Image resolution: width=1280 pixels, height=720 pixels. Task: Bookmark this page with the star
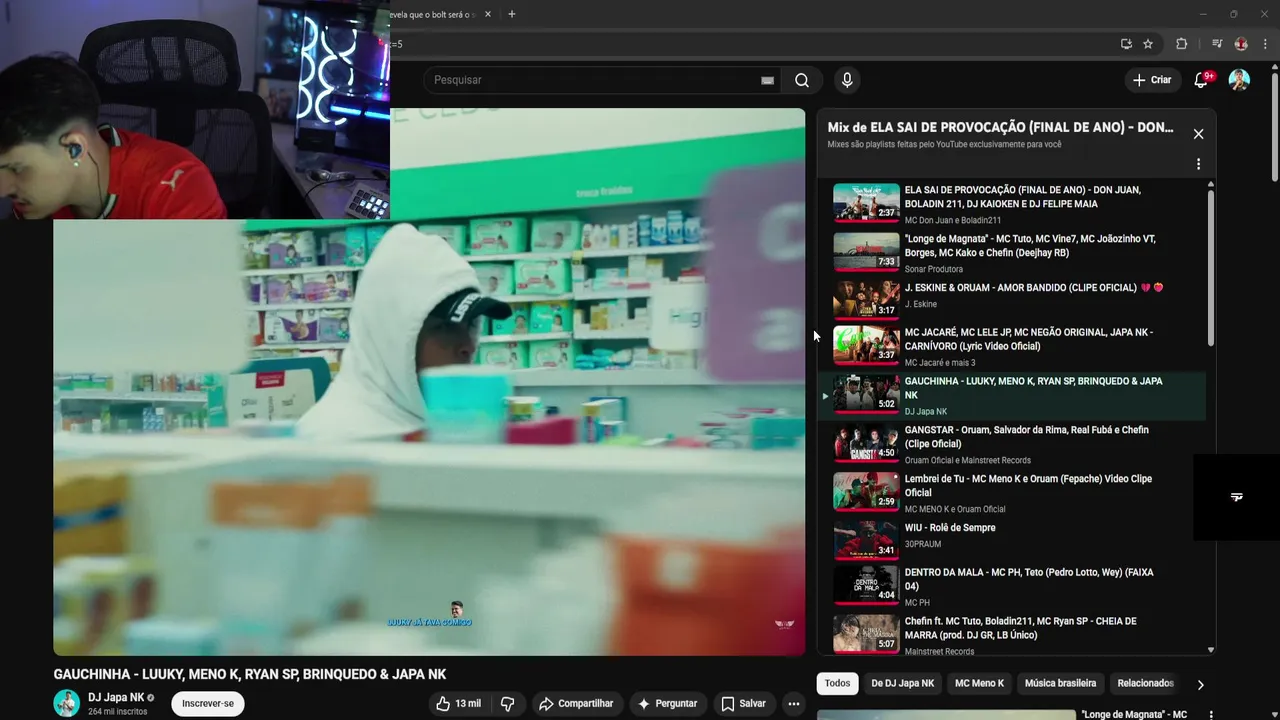click(1148, 44)
